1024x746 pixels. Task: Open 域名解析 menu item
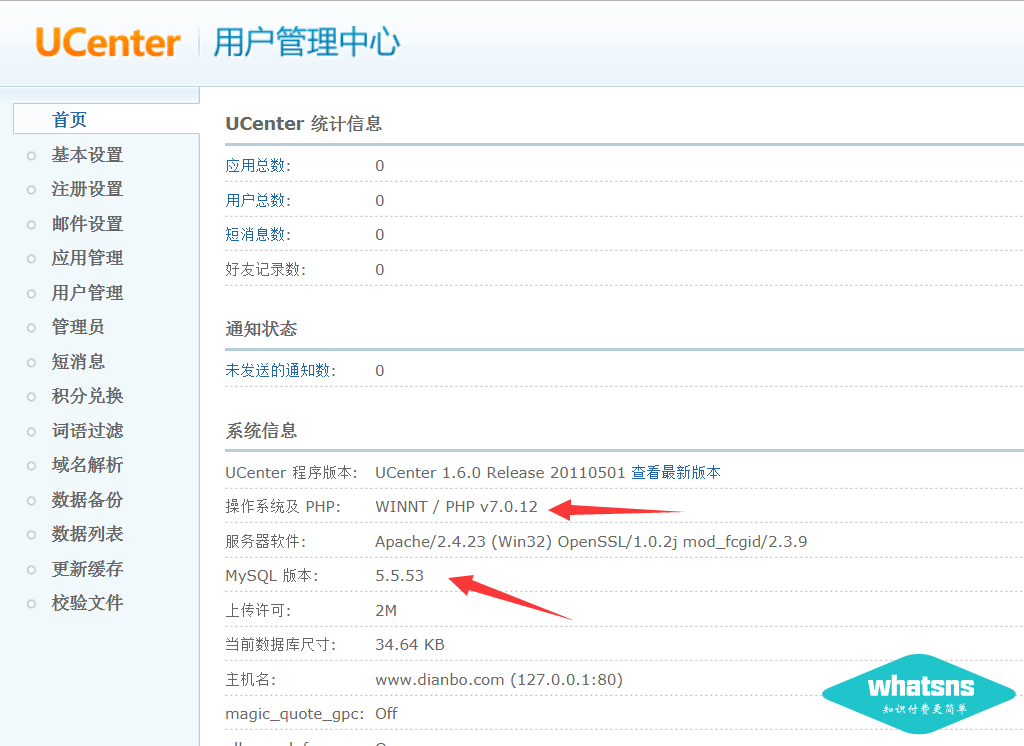click(x=87, y=465)
